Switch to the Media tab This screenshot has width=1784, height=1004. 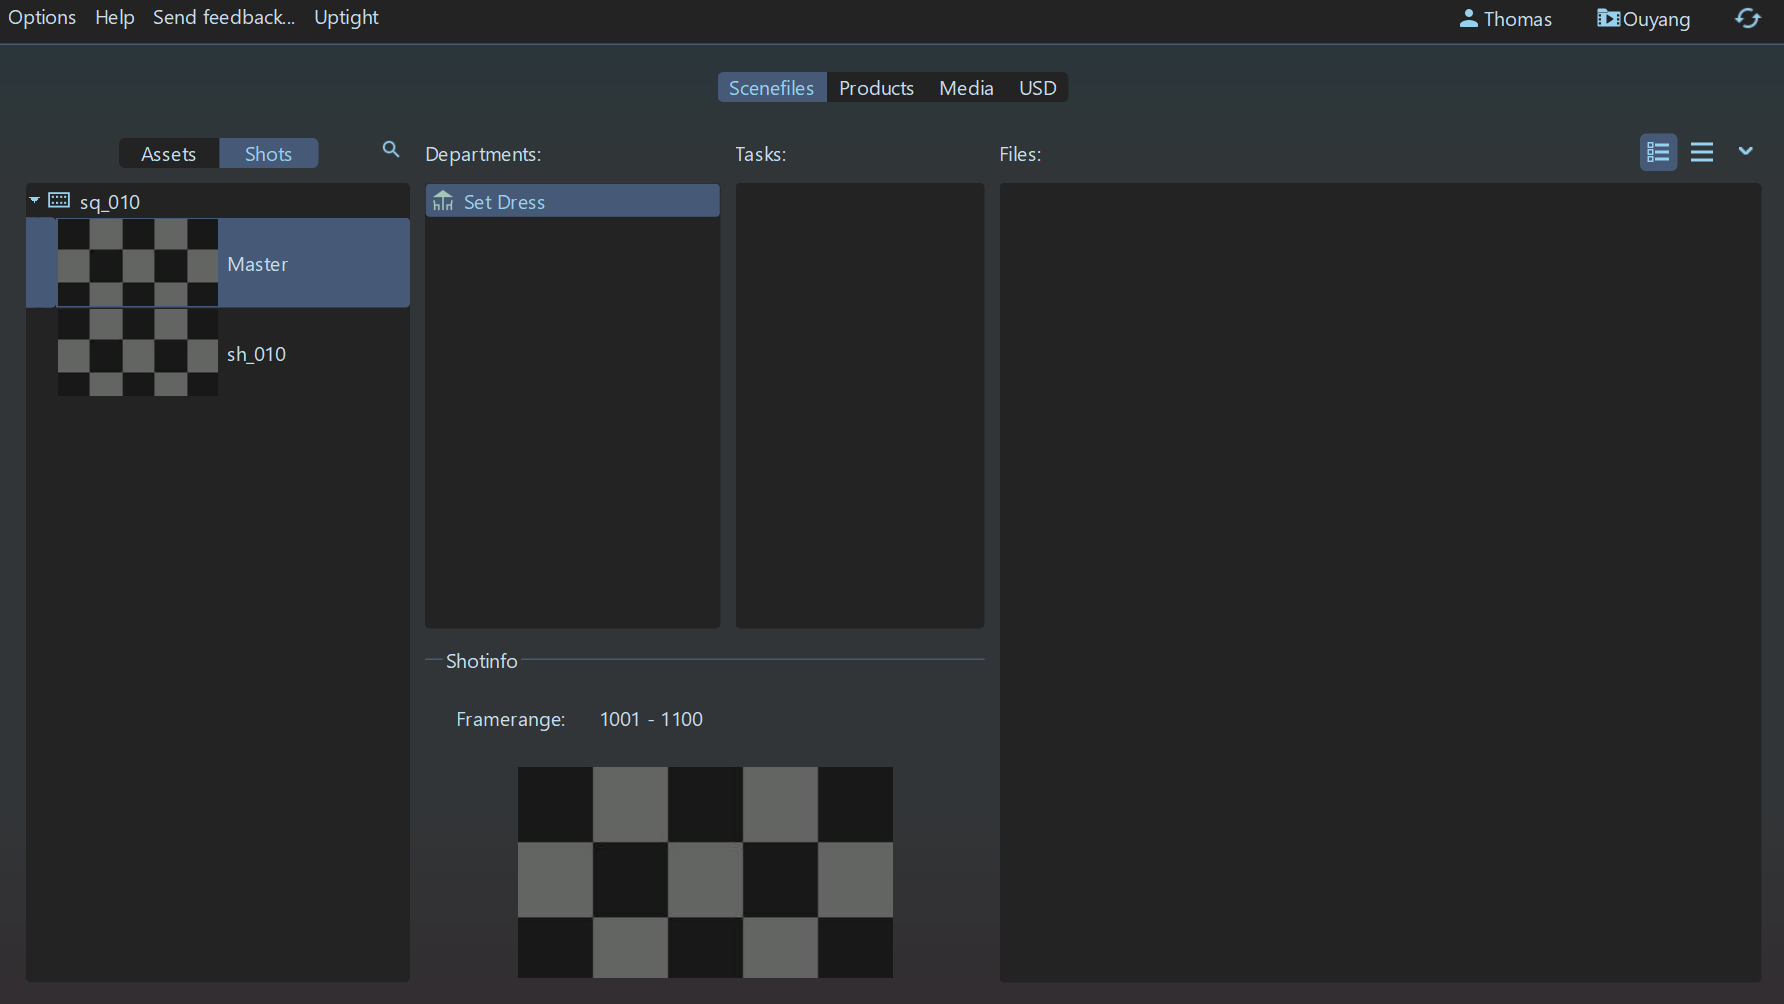966,88
